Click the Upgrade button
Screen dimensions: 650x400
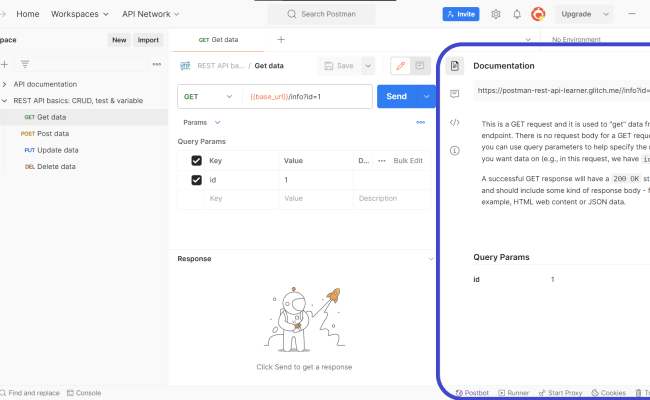[576, 14]
